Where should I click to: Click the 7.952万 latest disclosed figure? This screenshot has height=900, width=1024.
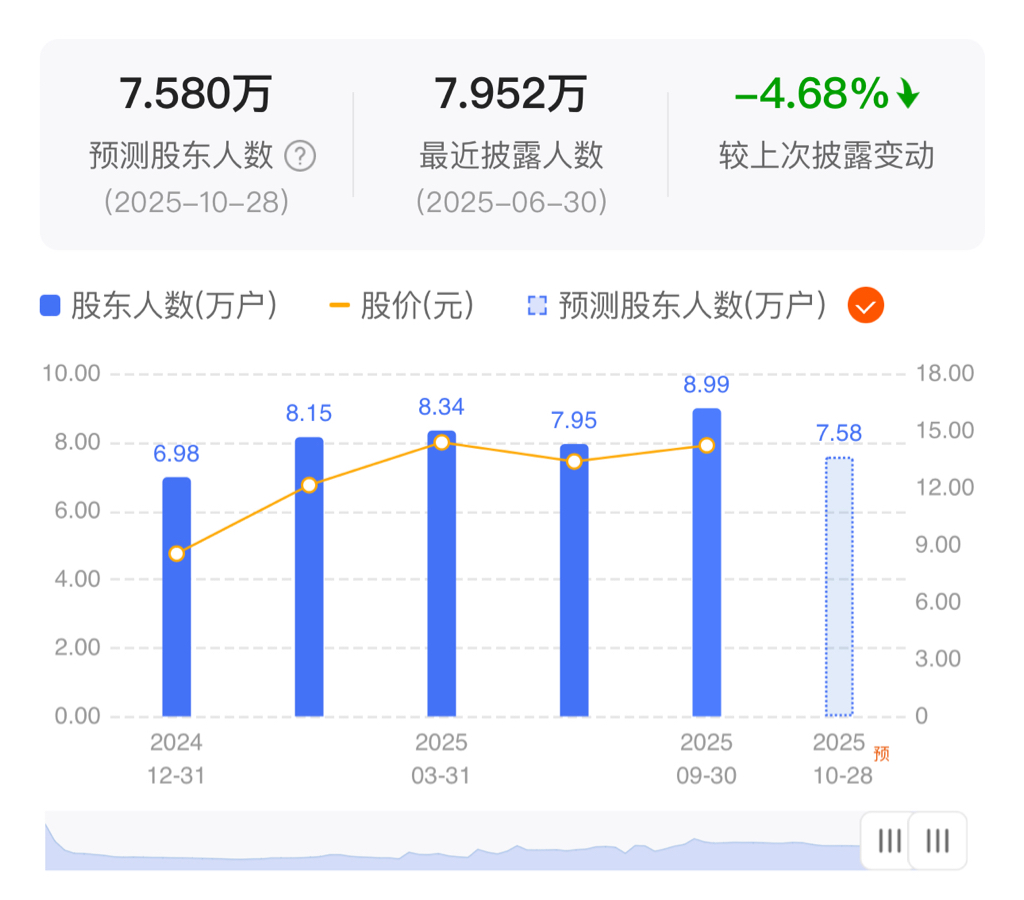coord(511,93)
